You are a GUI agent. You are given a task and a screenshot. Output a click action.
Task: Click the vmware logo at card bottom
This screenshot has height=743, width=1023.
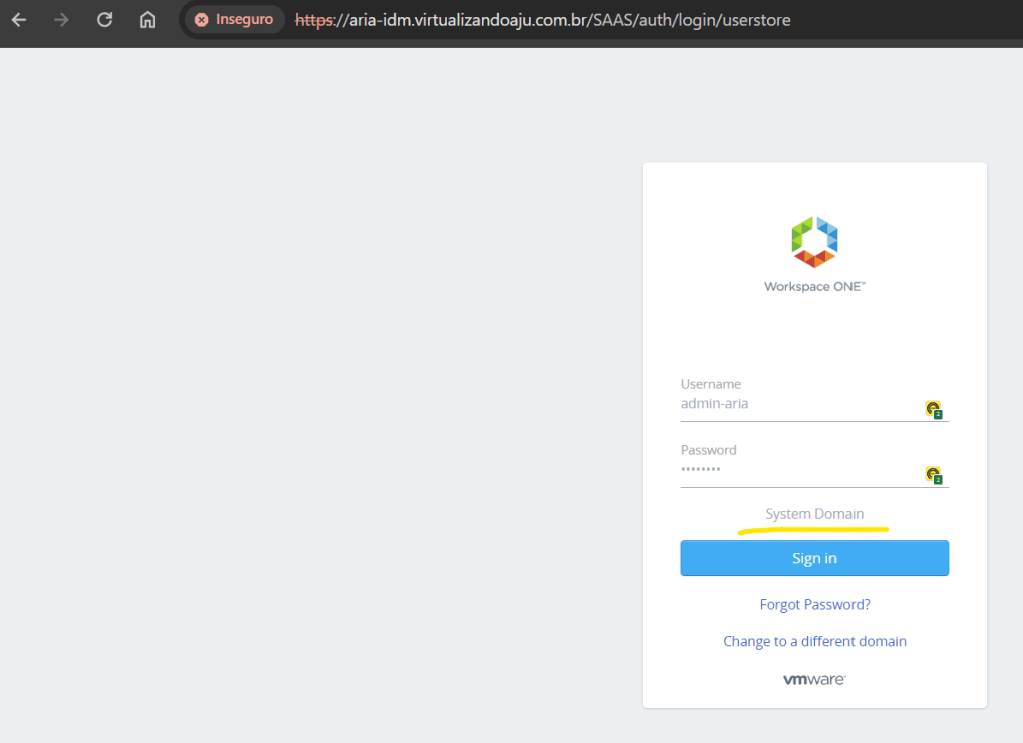click(814, 680)
